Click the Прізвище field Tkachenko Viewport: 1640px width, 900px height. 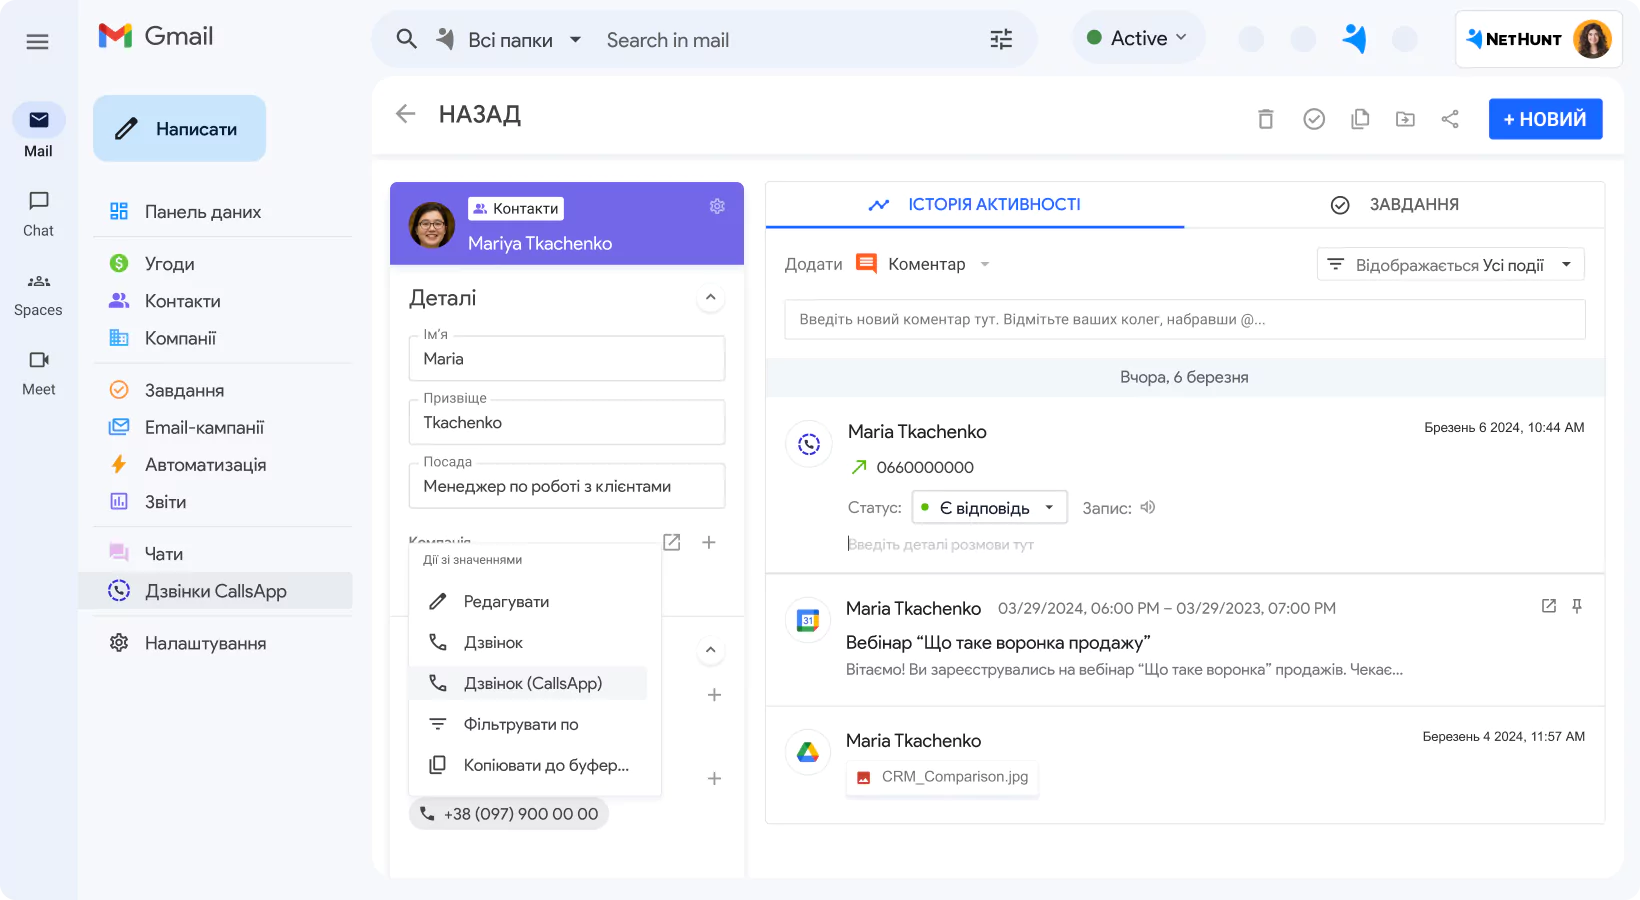coord(567,422)
